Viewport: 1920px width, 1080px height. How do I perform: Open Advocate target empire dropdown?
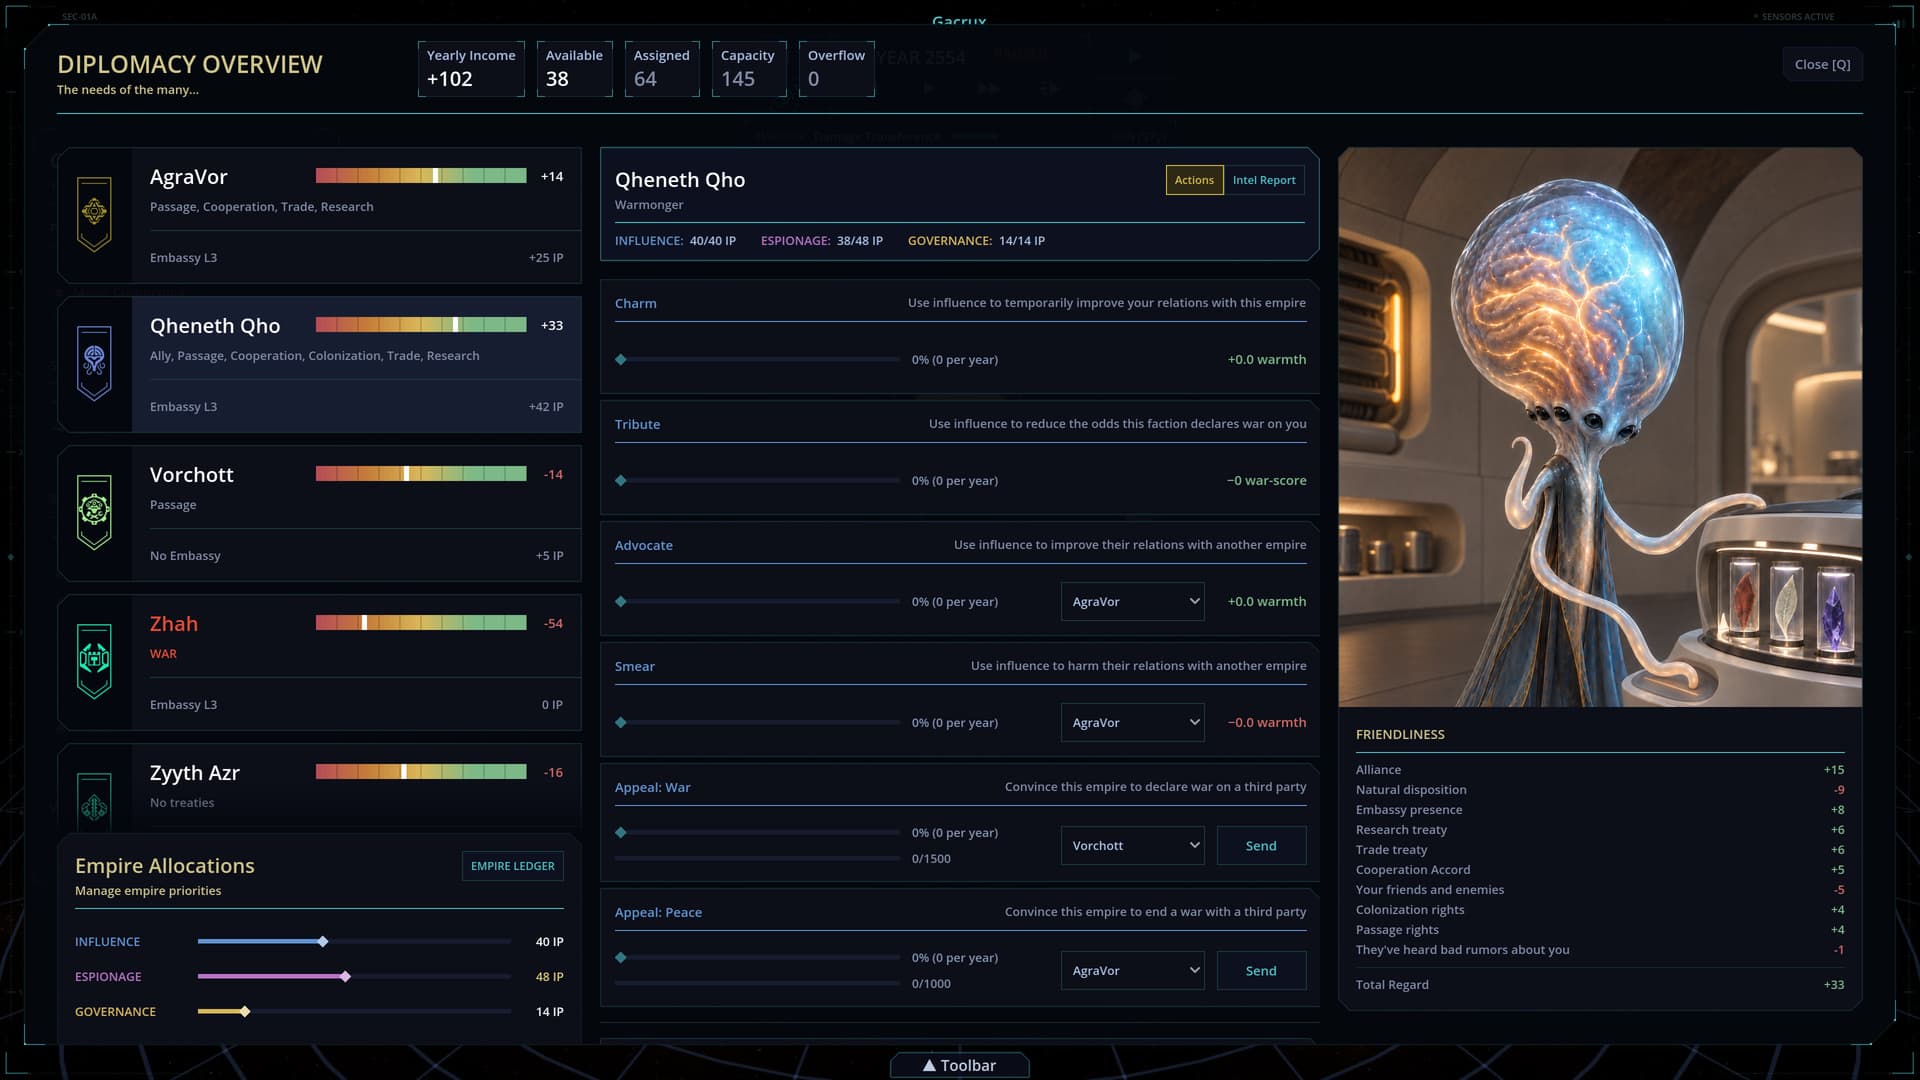(x=1132, y=602)
